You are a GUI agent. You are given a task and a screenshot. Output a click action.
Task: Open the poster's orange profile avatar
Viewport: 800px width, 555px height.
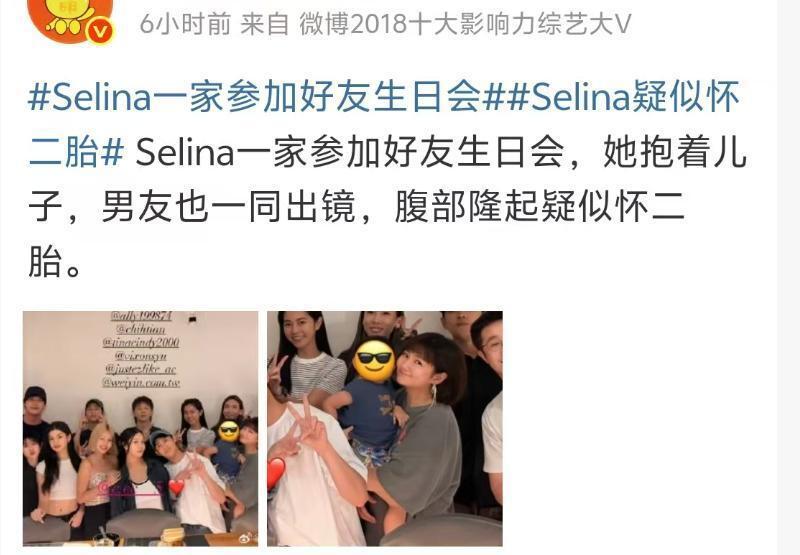tap(70, 18)
